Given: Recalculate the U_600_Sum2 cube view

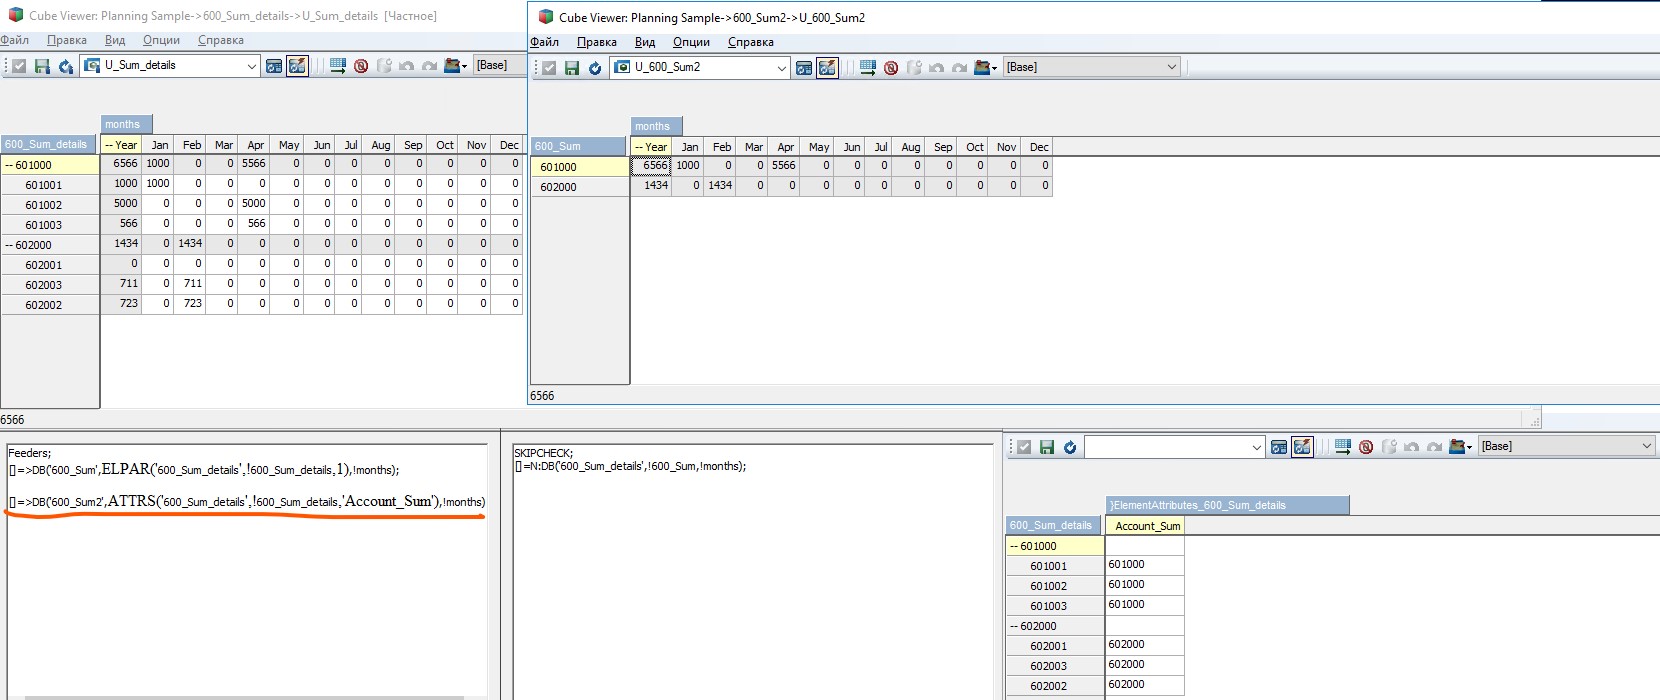Looking at the screenshot, I should click(x=595, y=68).
